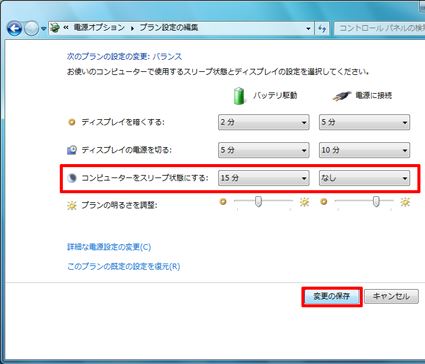Select 電源オプション in the breadcrumb
Screen dimensions: 425x364
99,28
